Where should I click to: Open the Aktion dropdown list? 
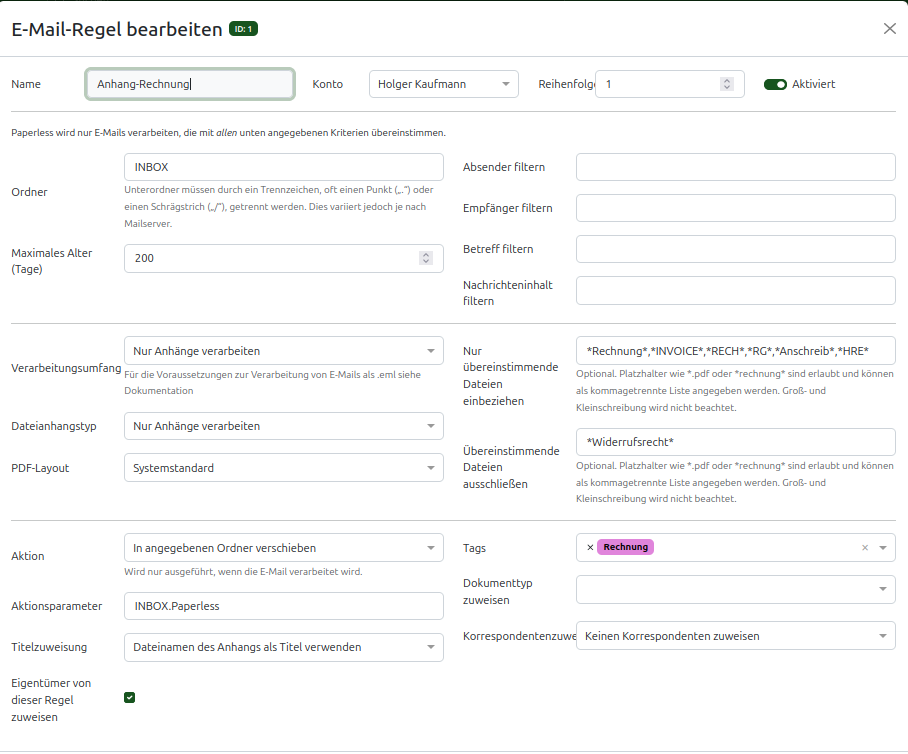coord(284,548)
